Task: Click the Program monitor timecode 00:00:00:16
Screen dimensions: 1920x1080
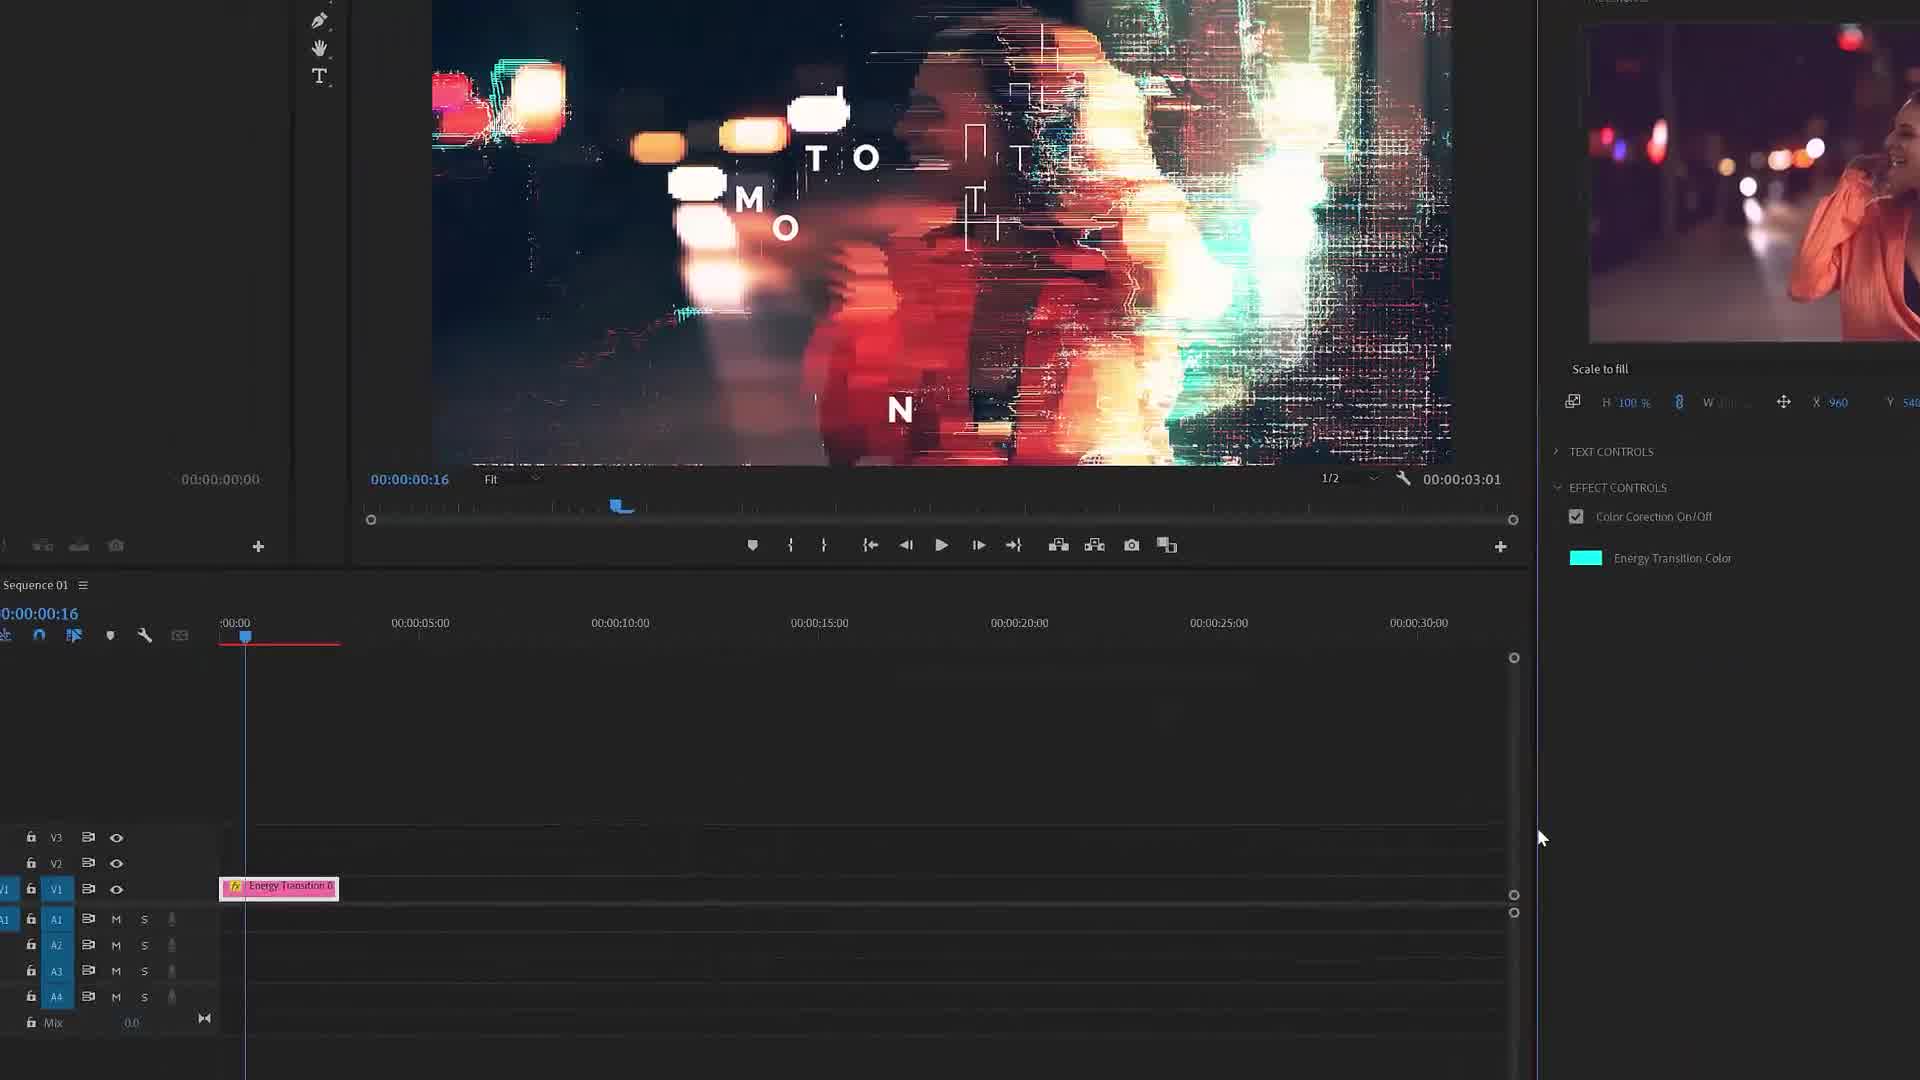Action: 410,479
